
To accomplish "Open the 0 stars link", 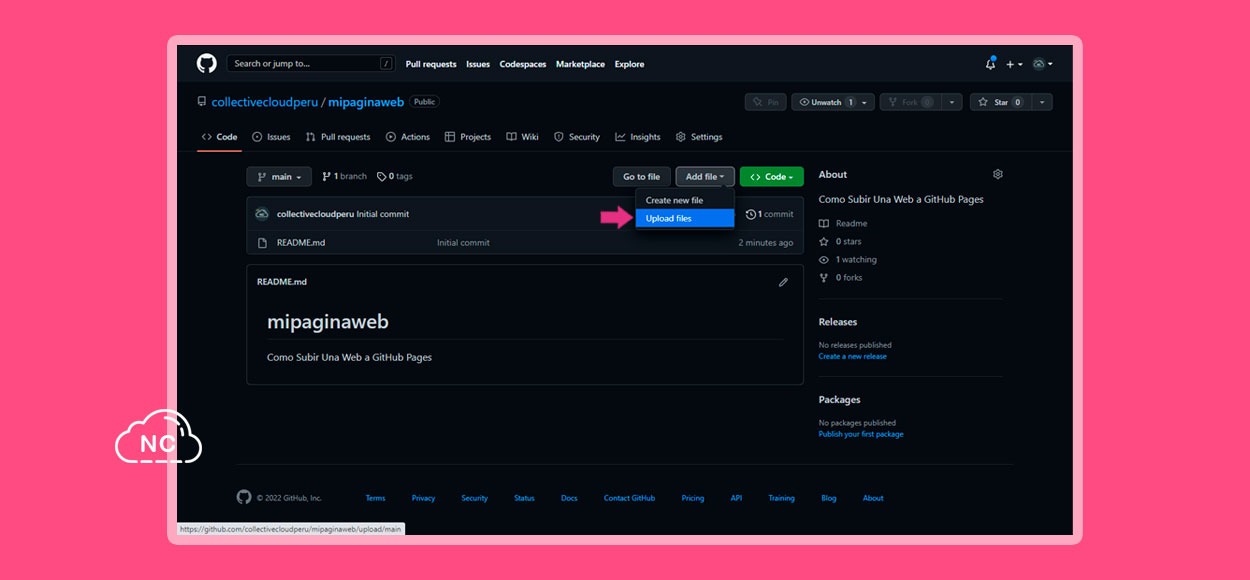I will pyautogui.click(x=840, y=241).
